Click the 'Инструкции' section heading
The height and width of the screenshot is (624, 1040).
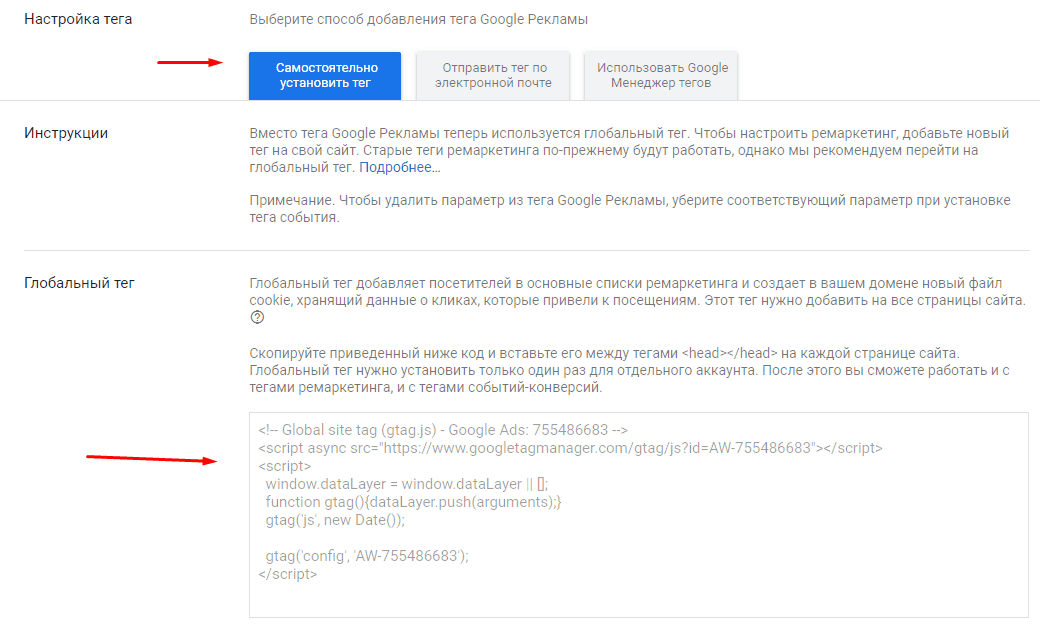tap(65, 134)
